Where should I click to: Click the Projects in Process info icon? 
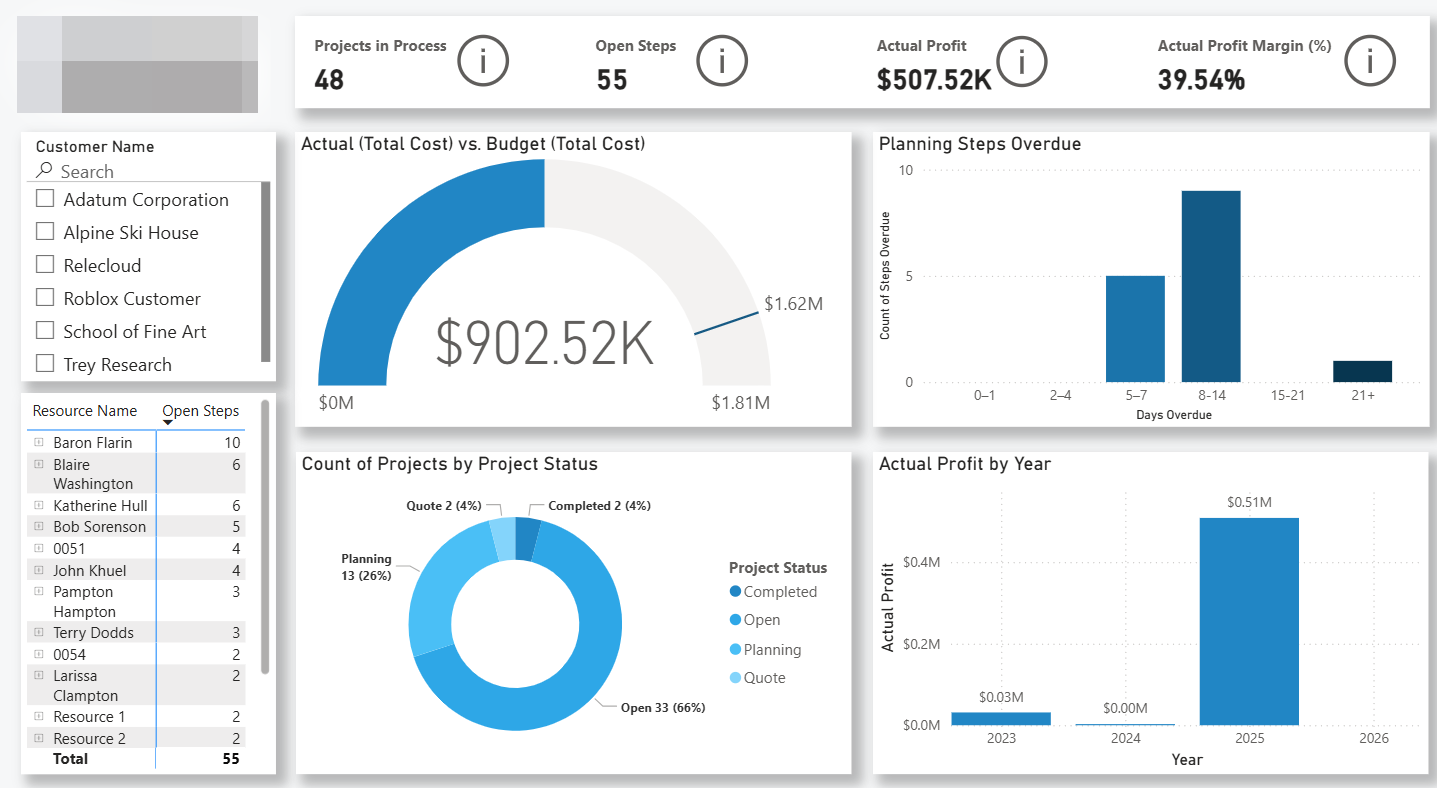click(x=483, y=62)
